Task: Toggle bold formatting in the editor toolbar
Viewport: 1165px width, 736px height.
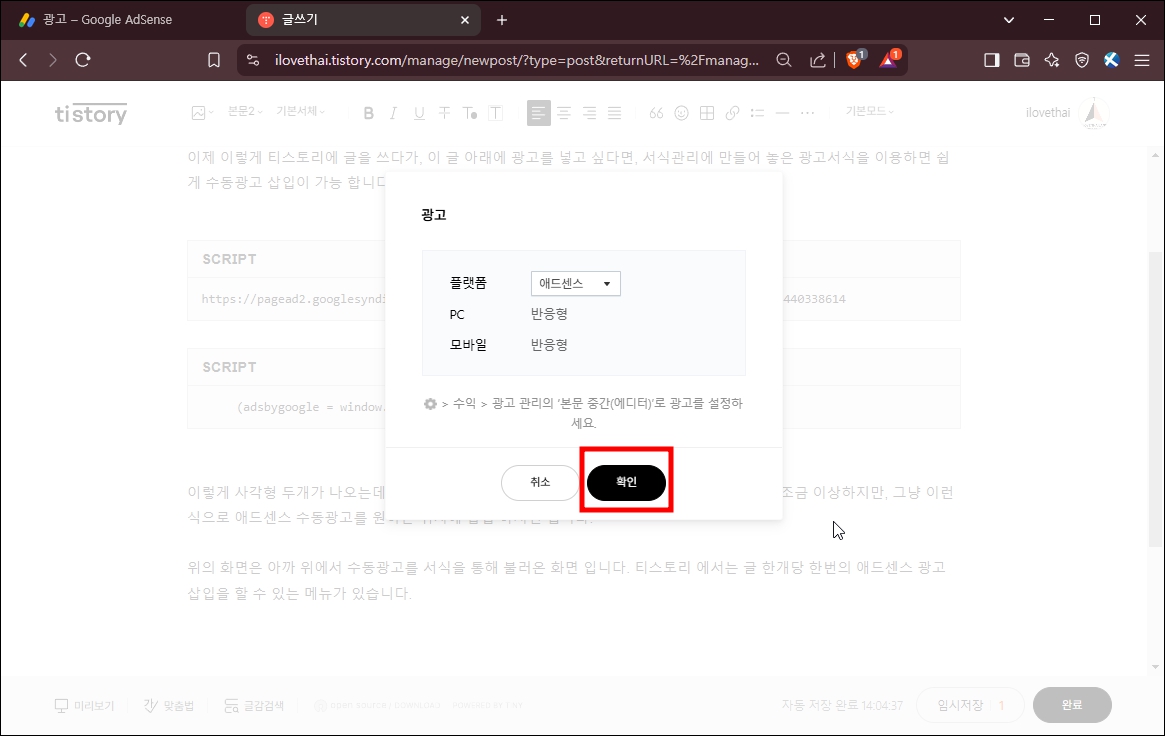Action: [368, 112]
